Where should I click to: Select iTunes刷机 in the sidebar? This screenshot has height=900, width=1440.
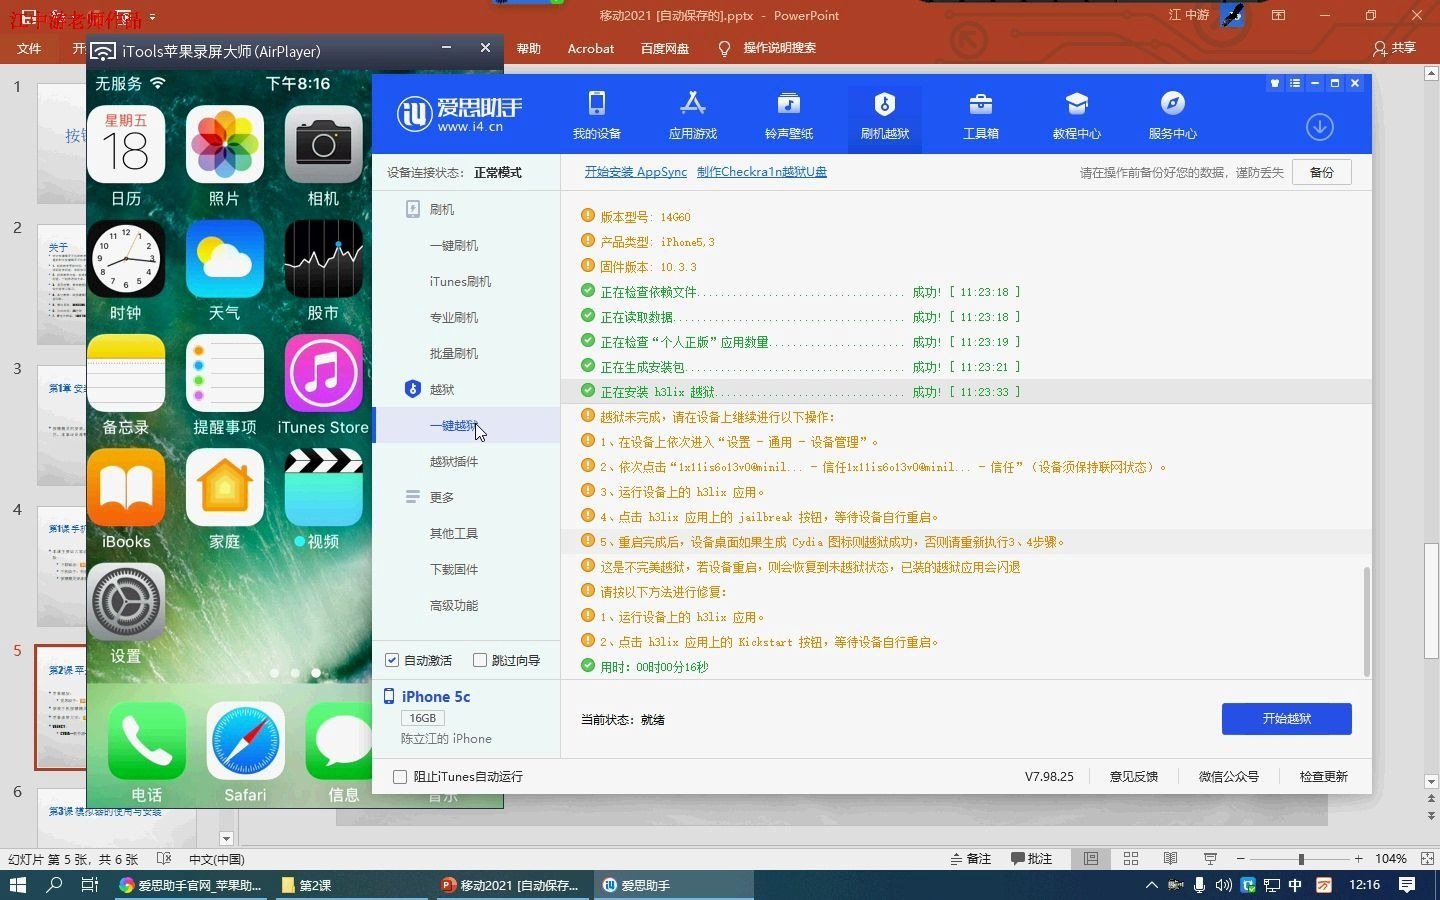[460, 282]
